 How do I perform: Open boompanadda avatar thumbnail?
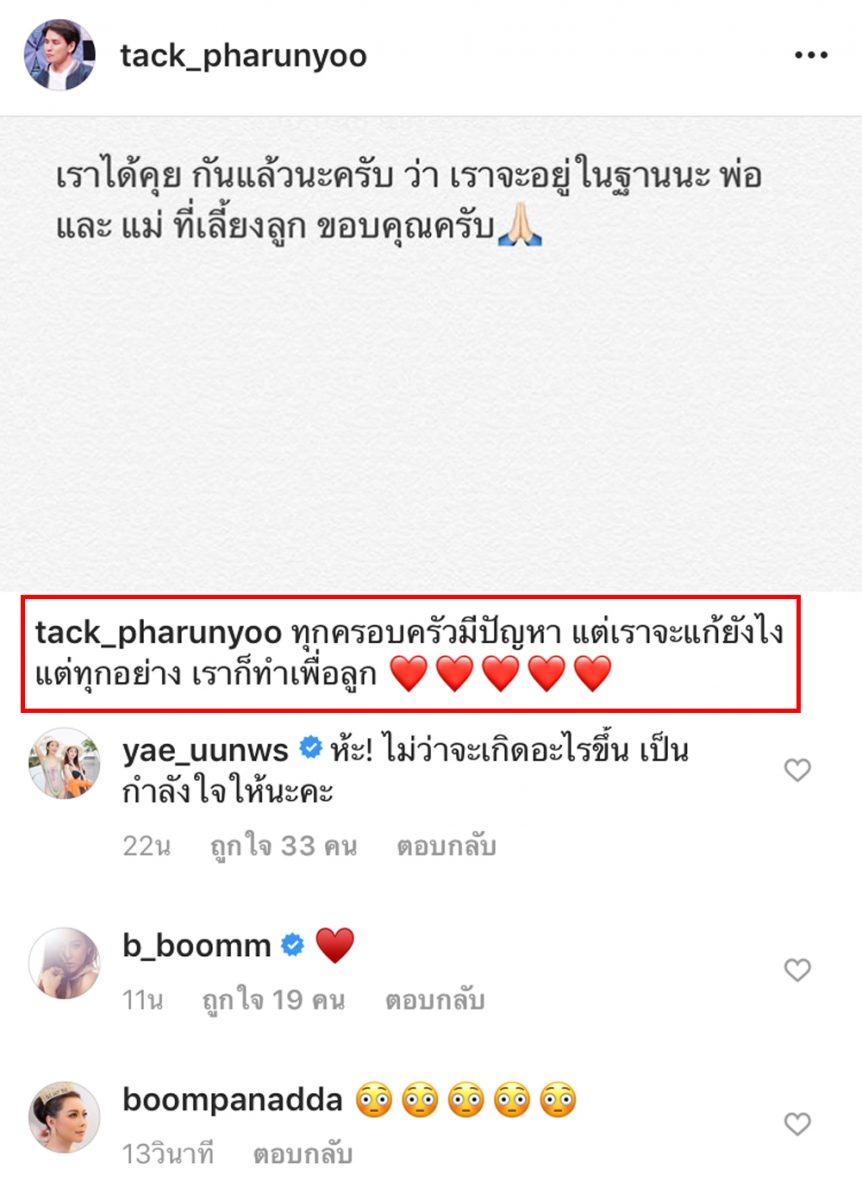(x=64, y=1117)
